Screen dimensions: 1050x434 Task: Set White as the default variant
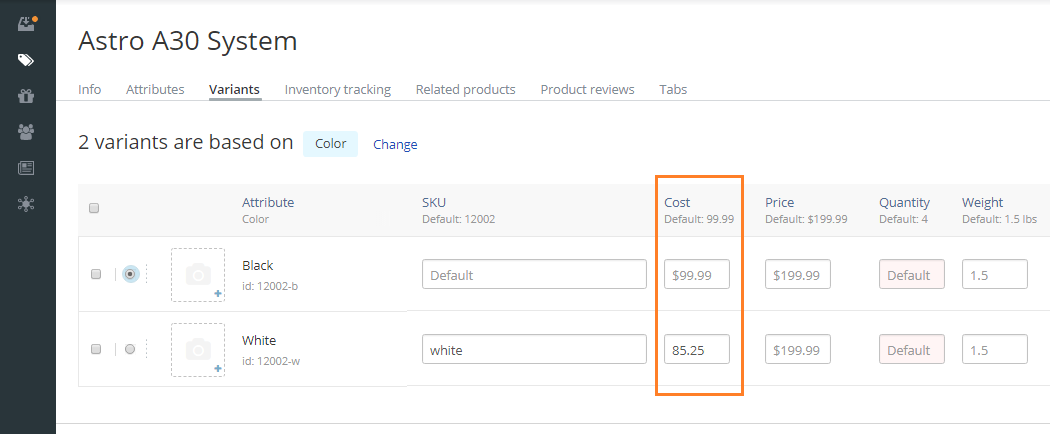click(x=130, y=349)
